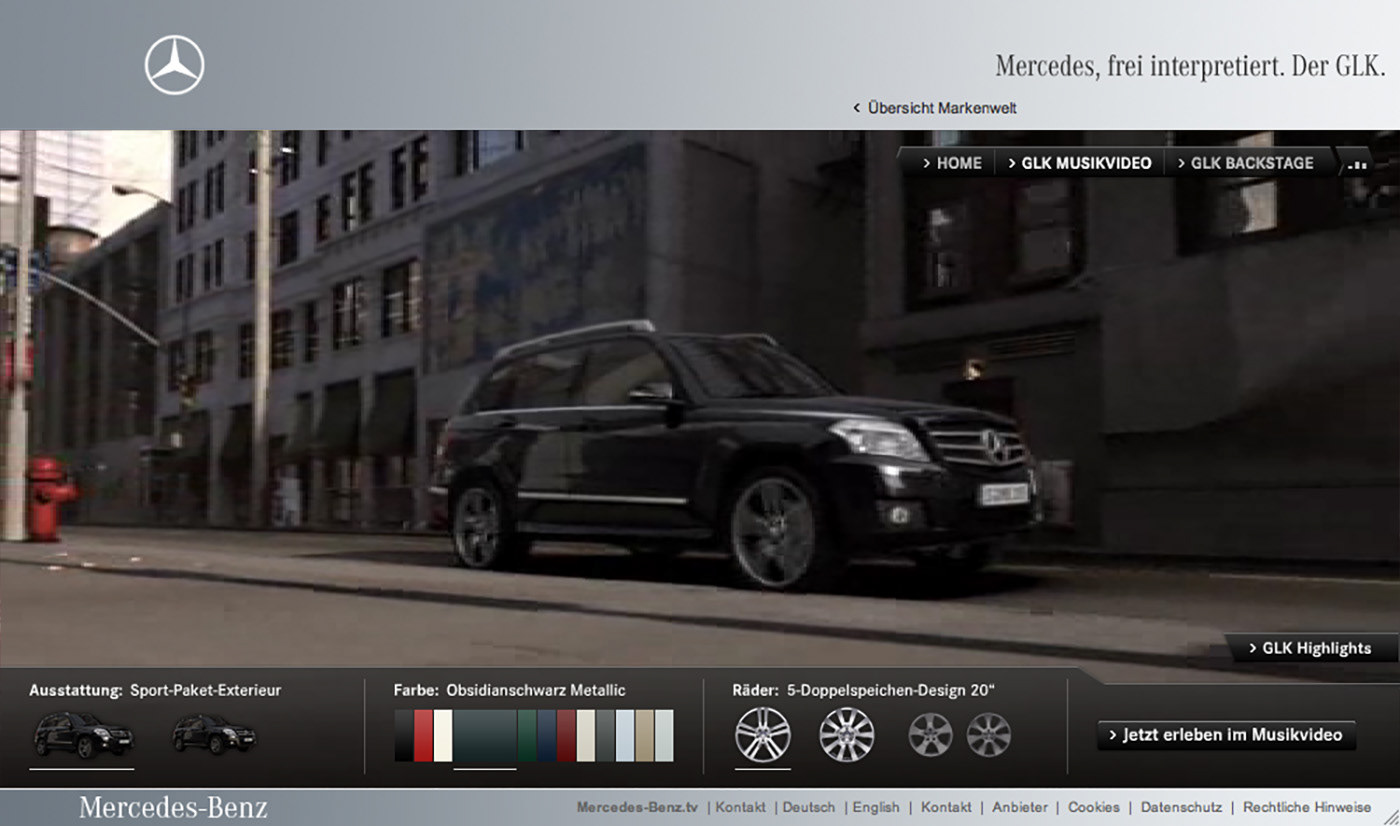Pick the bright red color swatch
Viewport: 1400px width, 826px height.
point(423,736)
